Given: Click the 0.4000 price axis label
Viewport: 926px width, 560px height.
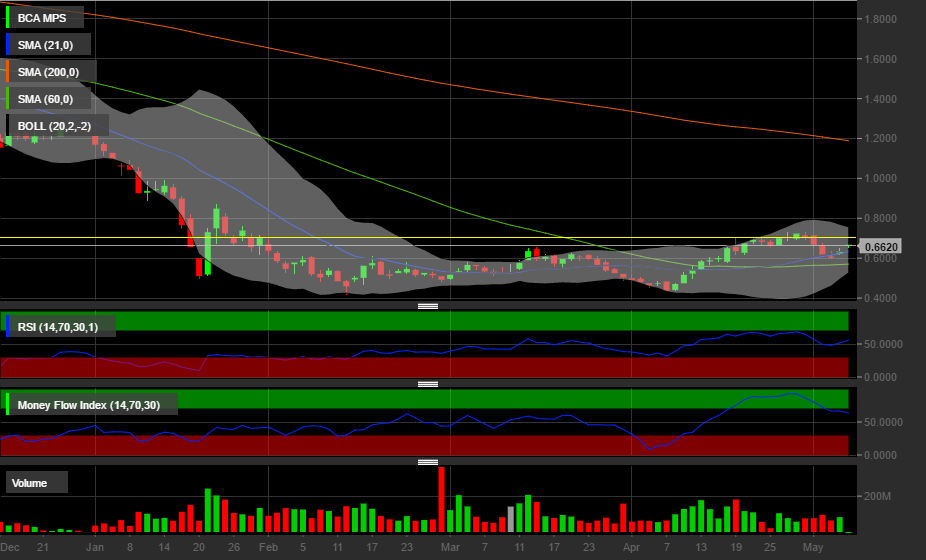Looking at the screenshot, I should (880, 298).
